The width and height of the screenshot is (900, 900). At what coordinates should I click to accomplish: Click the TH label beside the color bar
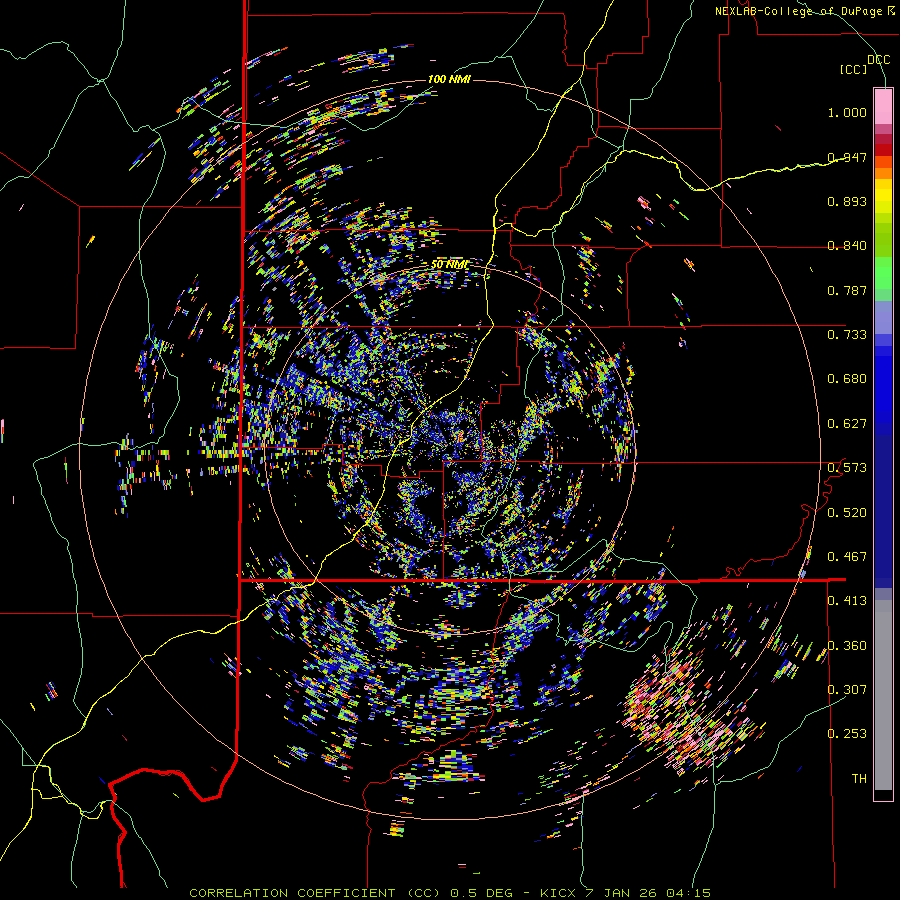coord(859,779)
